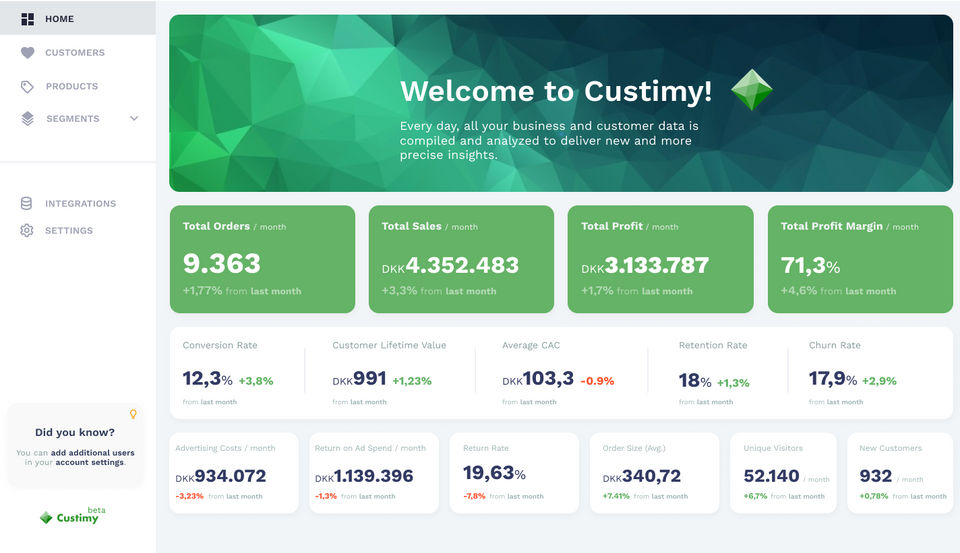Select the Order Size (Avg.) card
Viewport: 960px width, 553px height.
[x=654, y=473]
